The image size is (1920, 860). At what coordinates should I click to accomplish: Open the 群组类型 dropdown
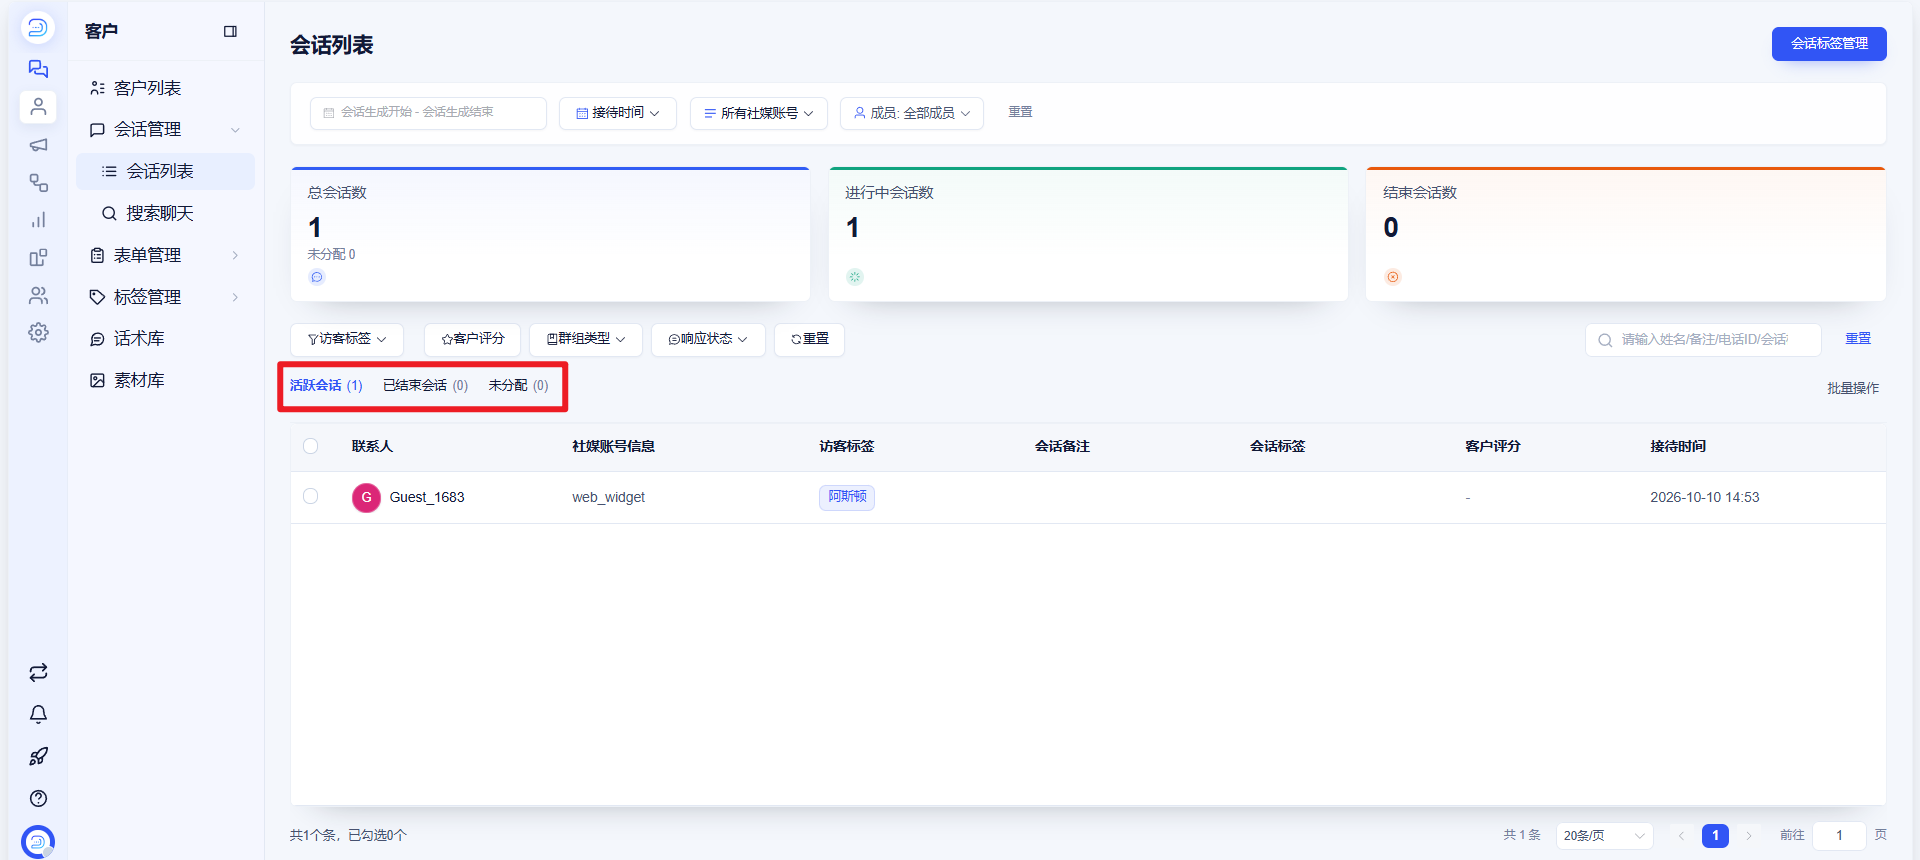(586, 339)
